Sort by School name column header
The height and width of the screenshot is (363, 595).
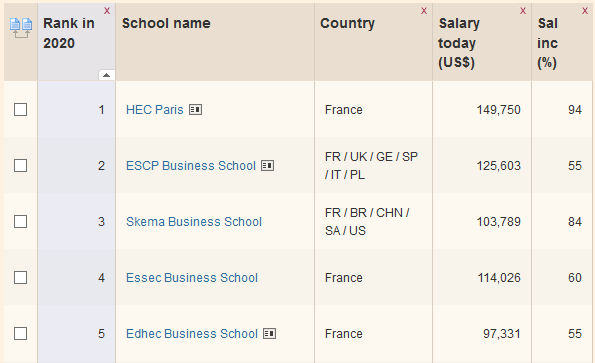point(166,23)
